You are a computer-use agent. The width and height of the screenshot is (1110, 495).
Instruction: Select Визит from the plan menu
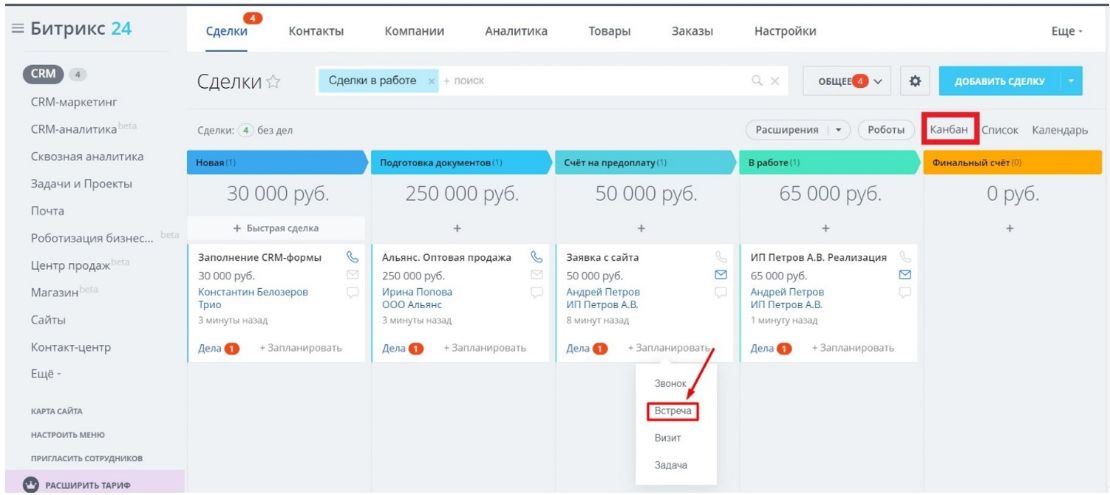click(x=668, y=438)
